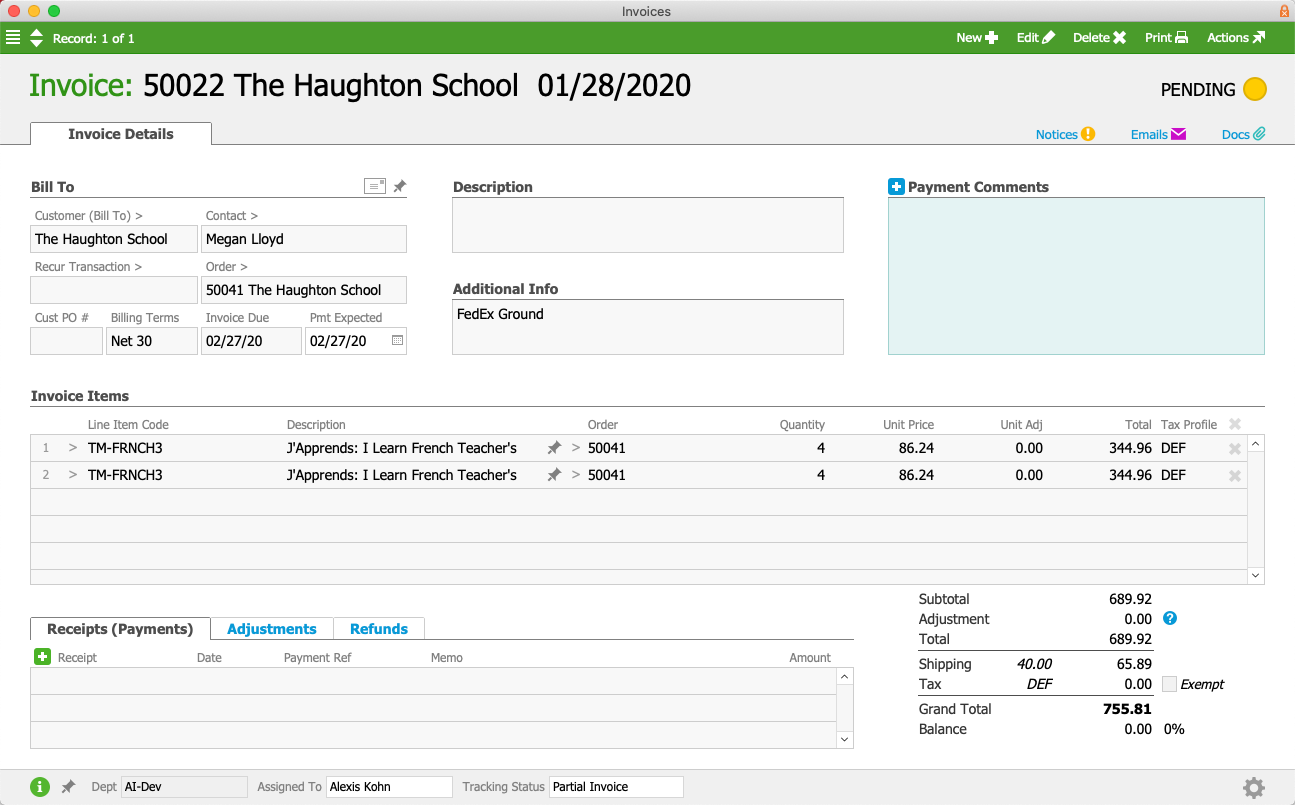Click the Contact field showing Megan Lloyd
The height and width of the screenshot is (805, 1295).
304,239
